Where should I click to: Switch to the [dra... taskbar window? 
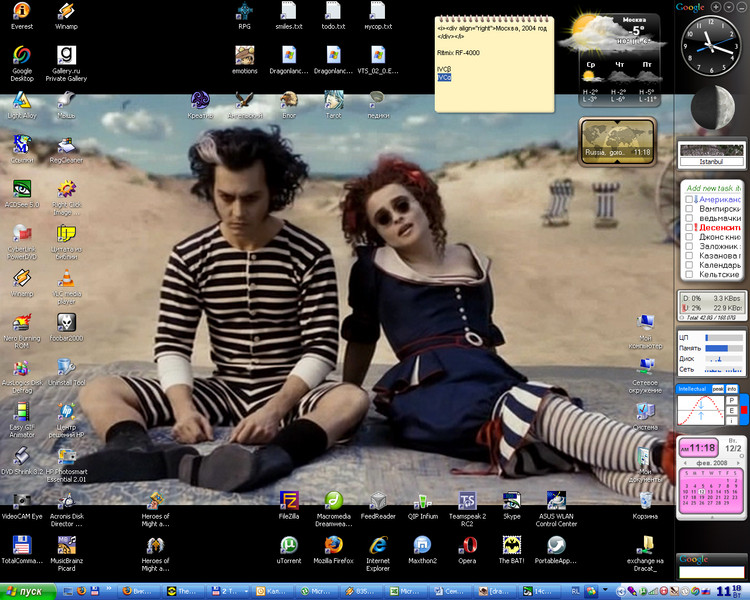[x=496, y=591]
